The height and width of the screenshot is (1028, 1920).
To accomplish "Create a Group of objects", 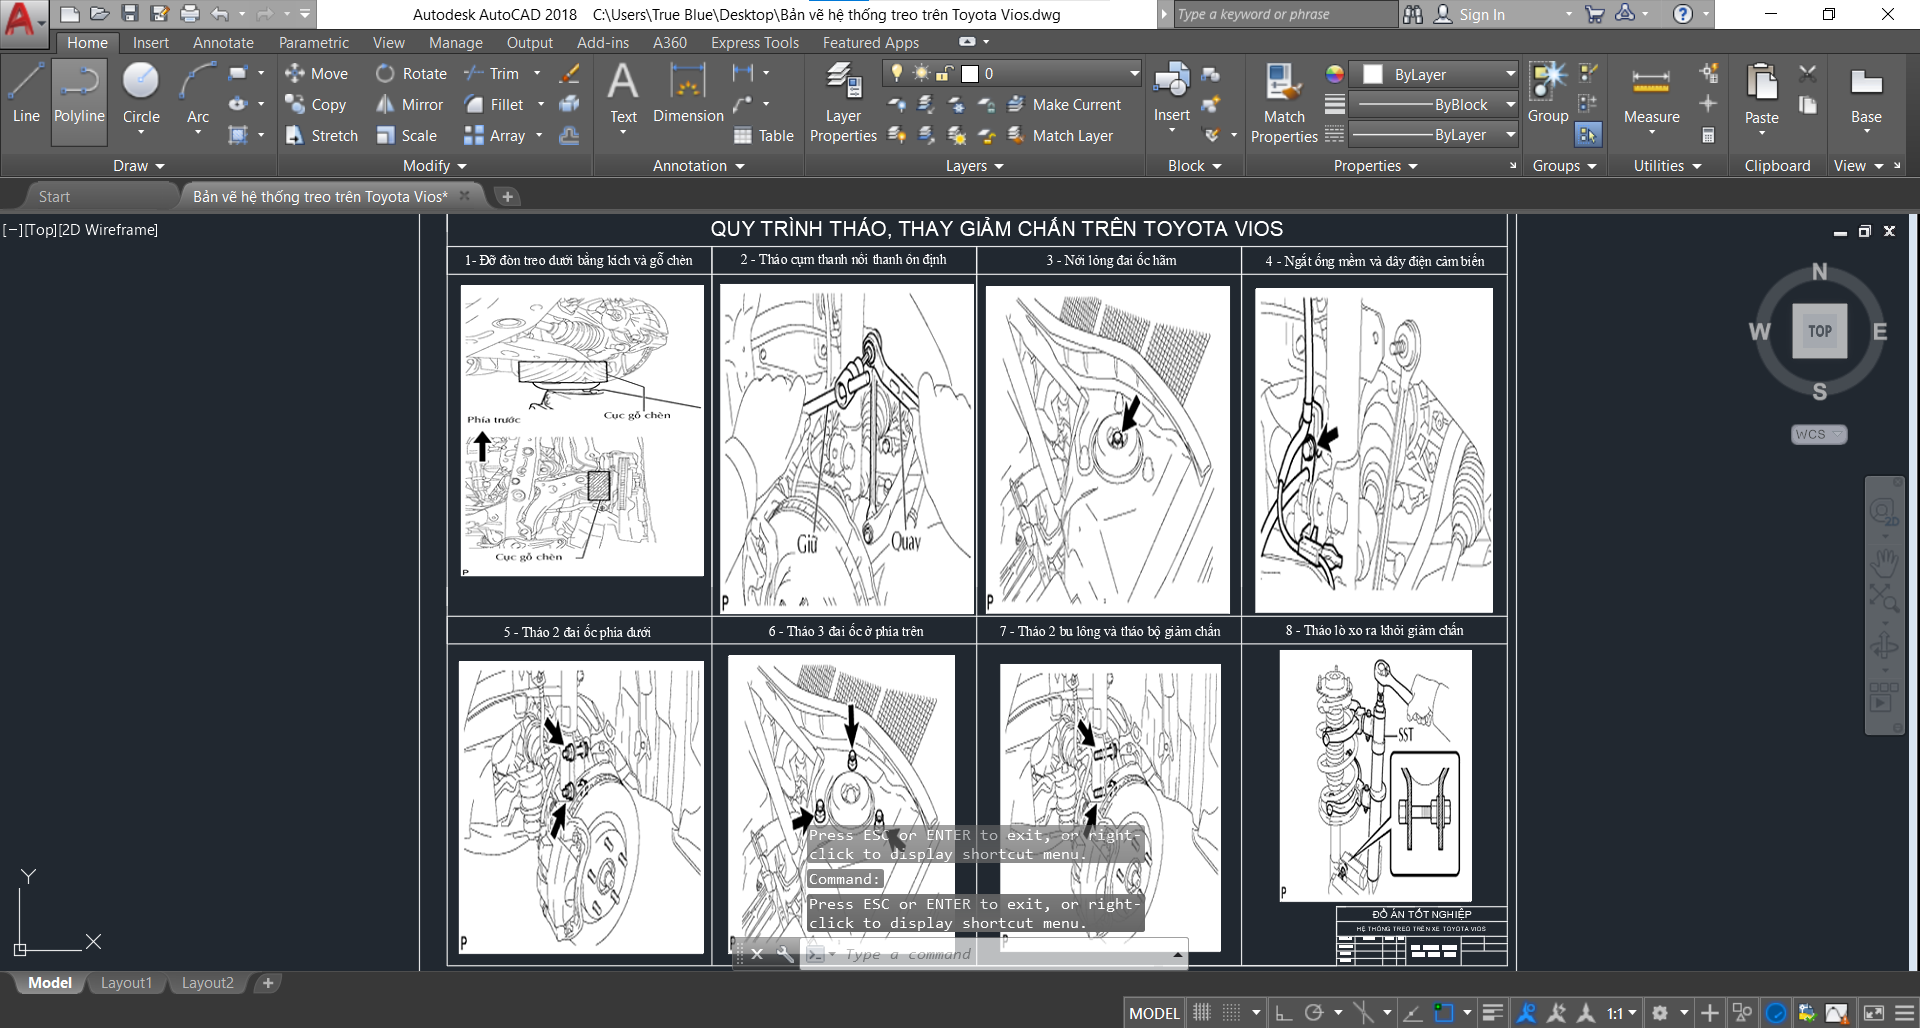I will 1548,92.
